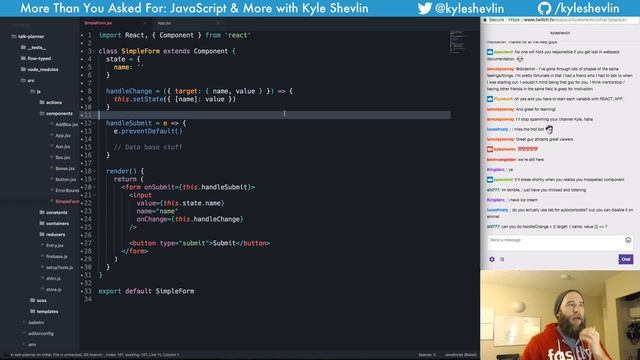The width and height of the screenshot is (640, 360).
Task: Click the code minimap preview
Action: click(458, 42)
